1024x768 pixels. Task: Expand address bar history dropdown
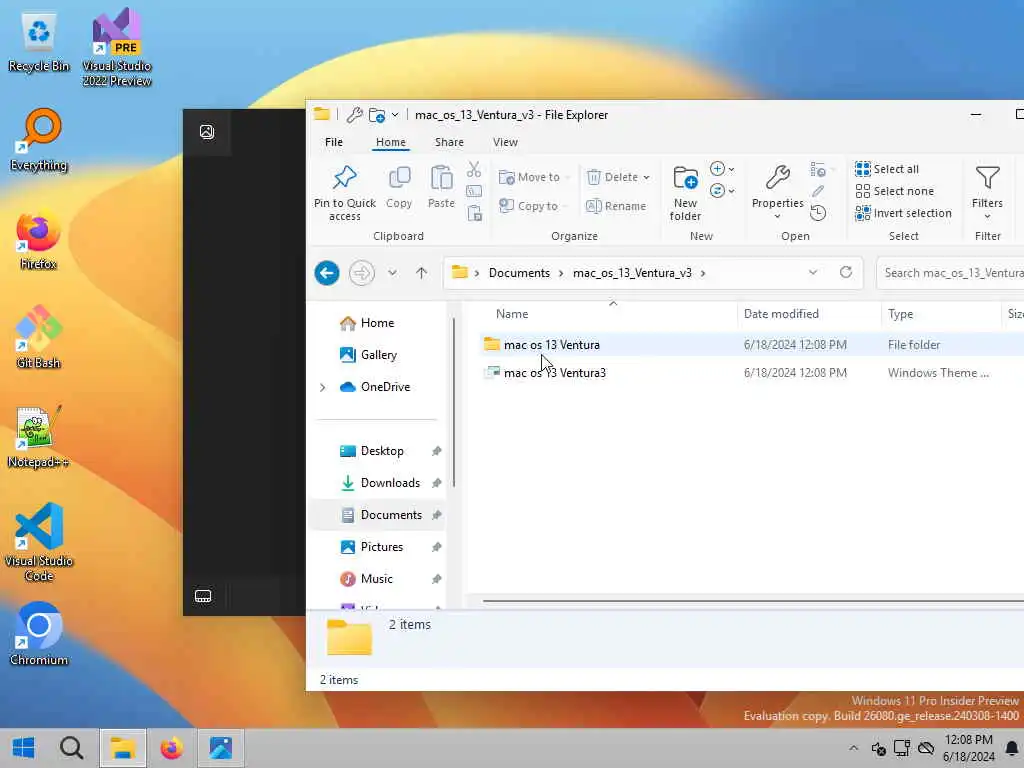click(x=813, y=272)
